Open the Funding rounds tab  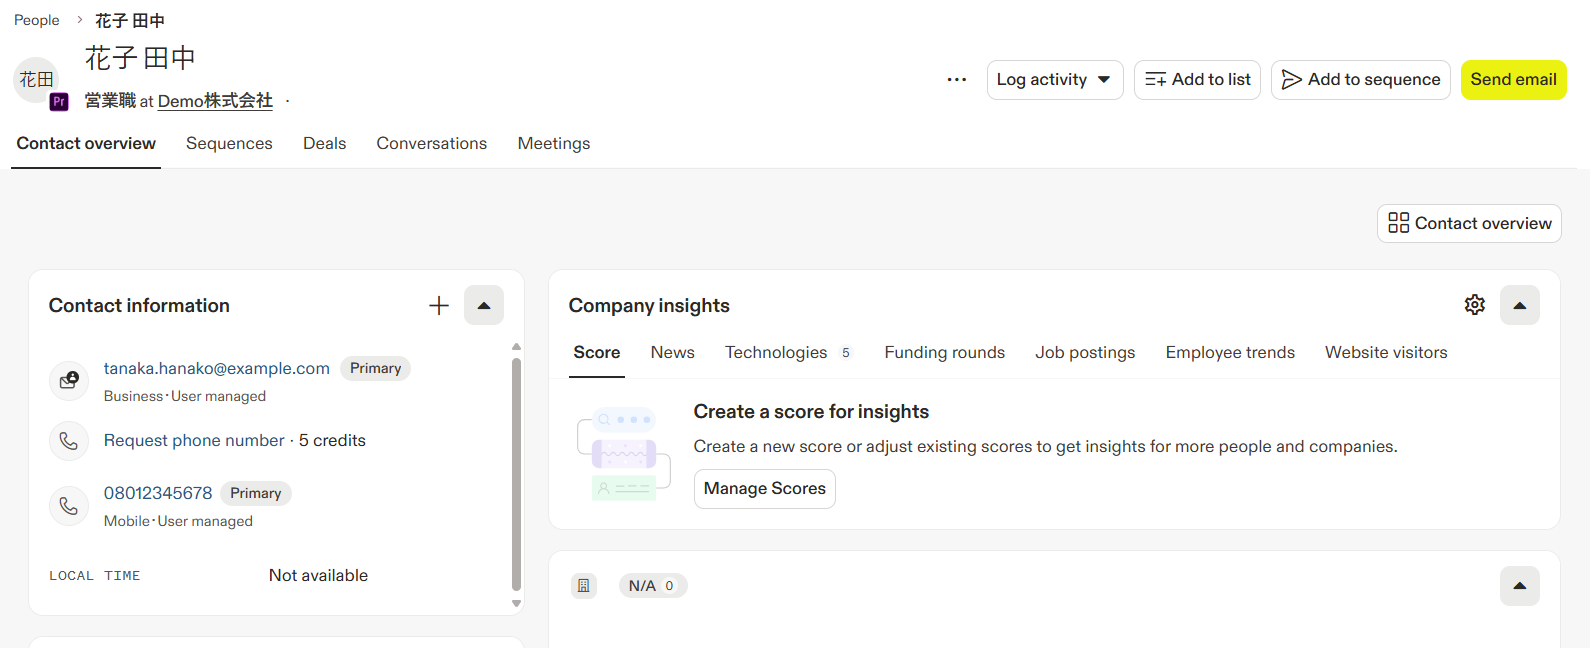(944, 353)
